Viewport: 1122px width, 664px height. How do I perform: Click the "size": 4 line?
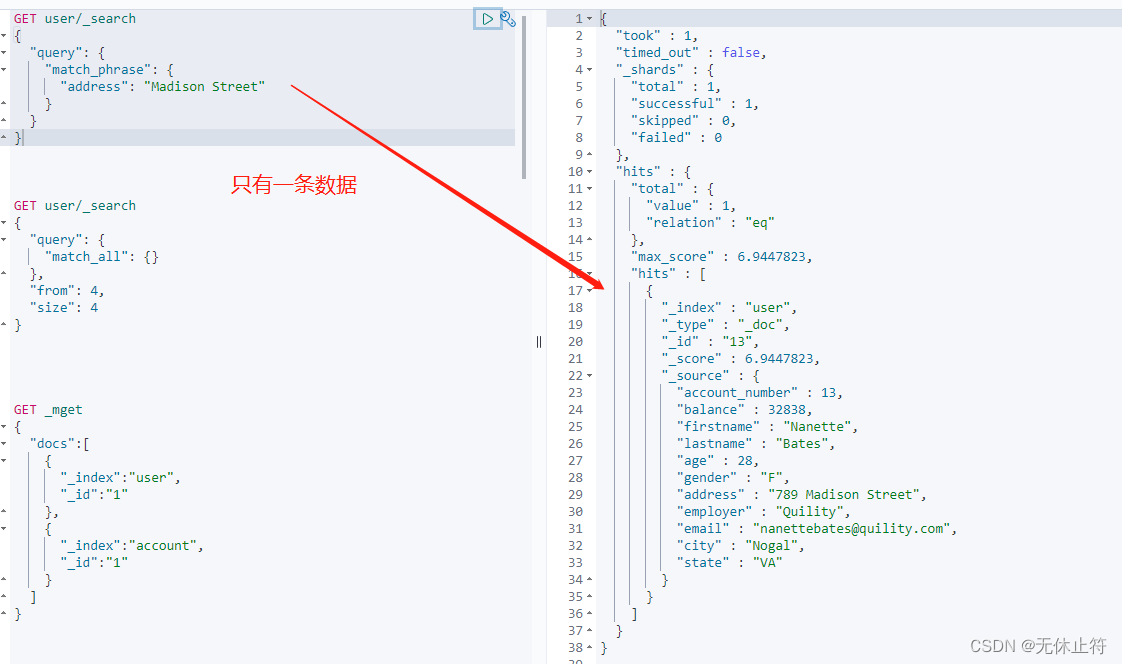pos(64,308)
